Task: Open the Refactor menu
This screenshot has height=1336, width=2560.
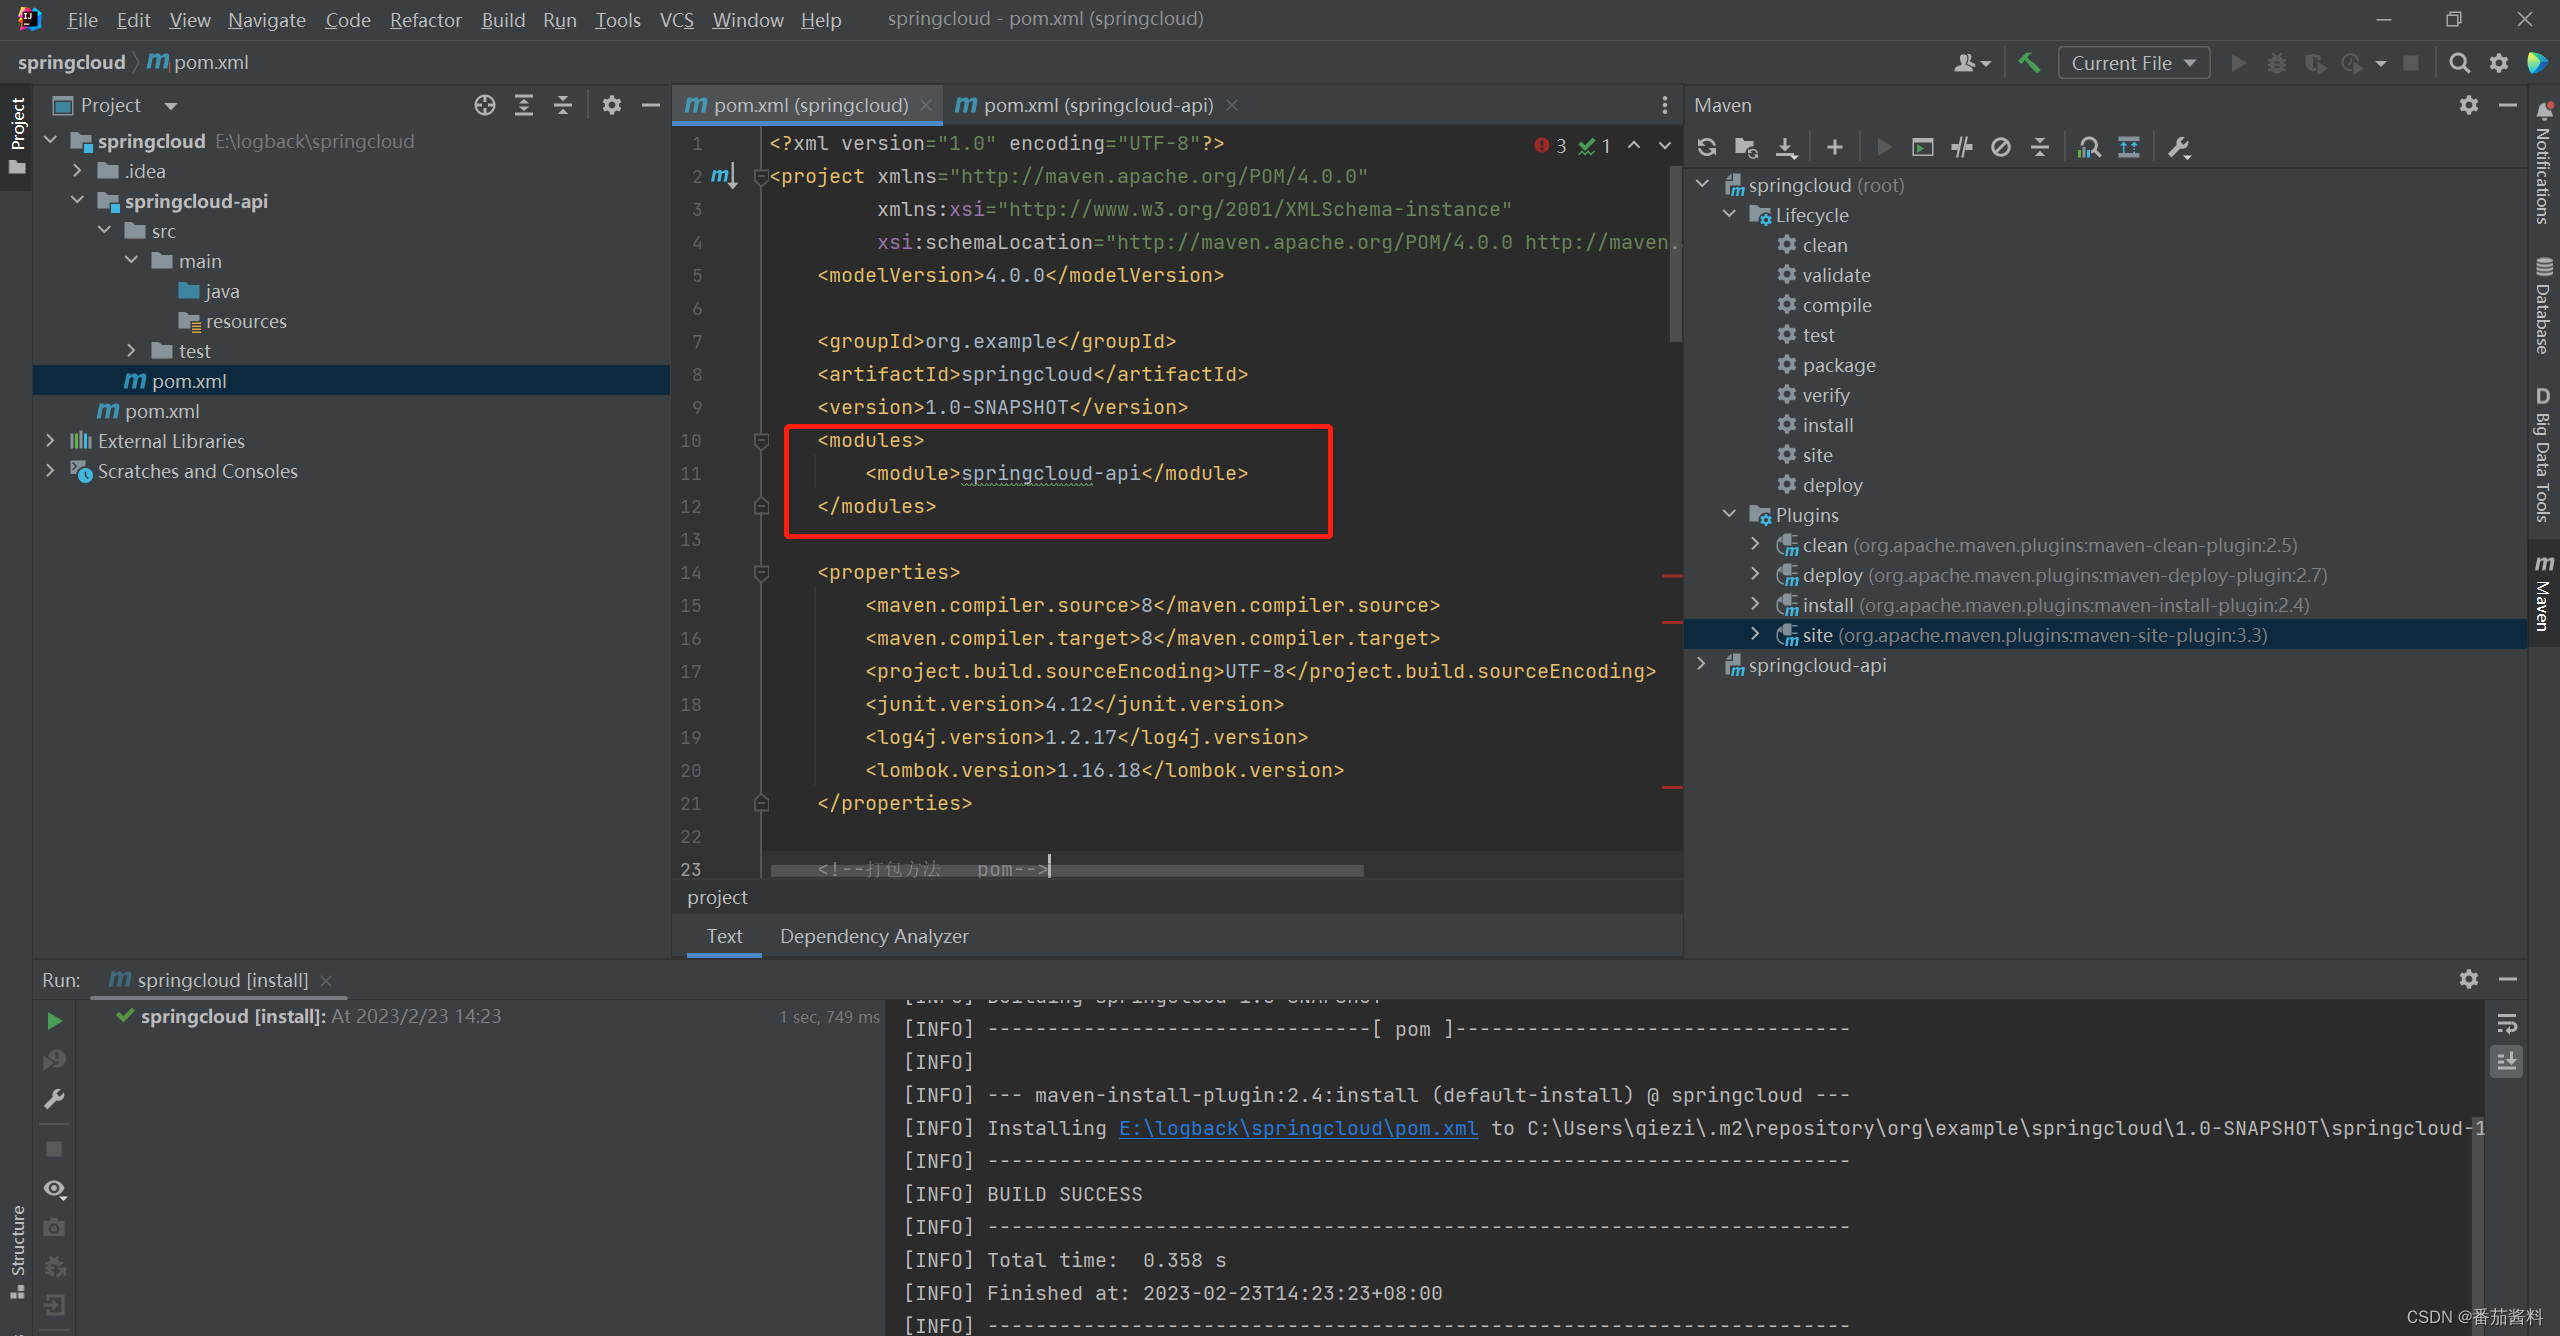Action: [425, 20]
